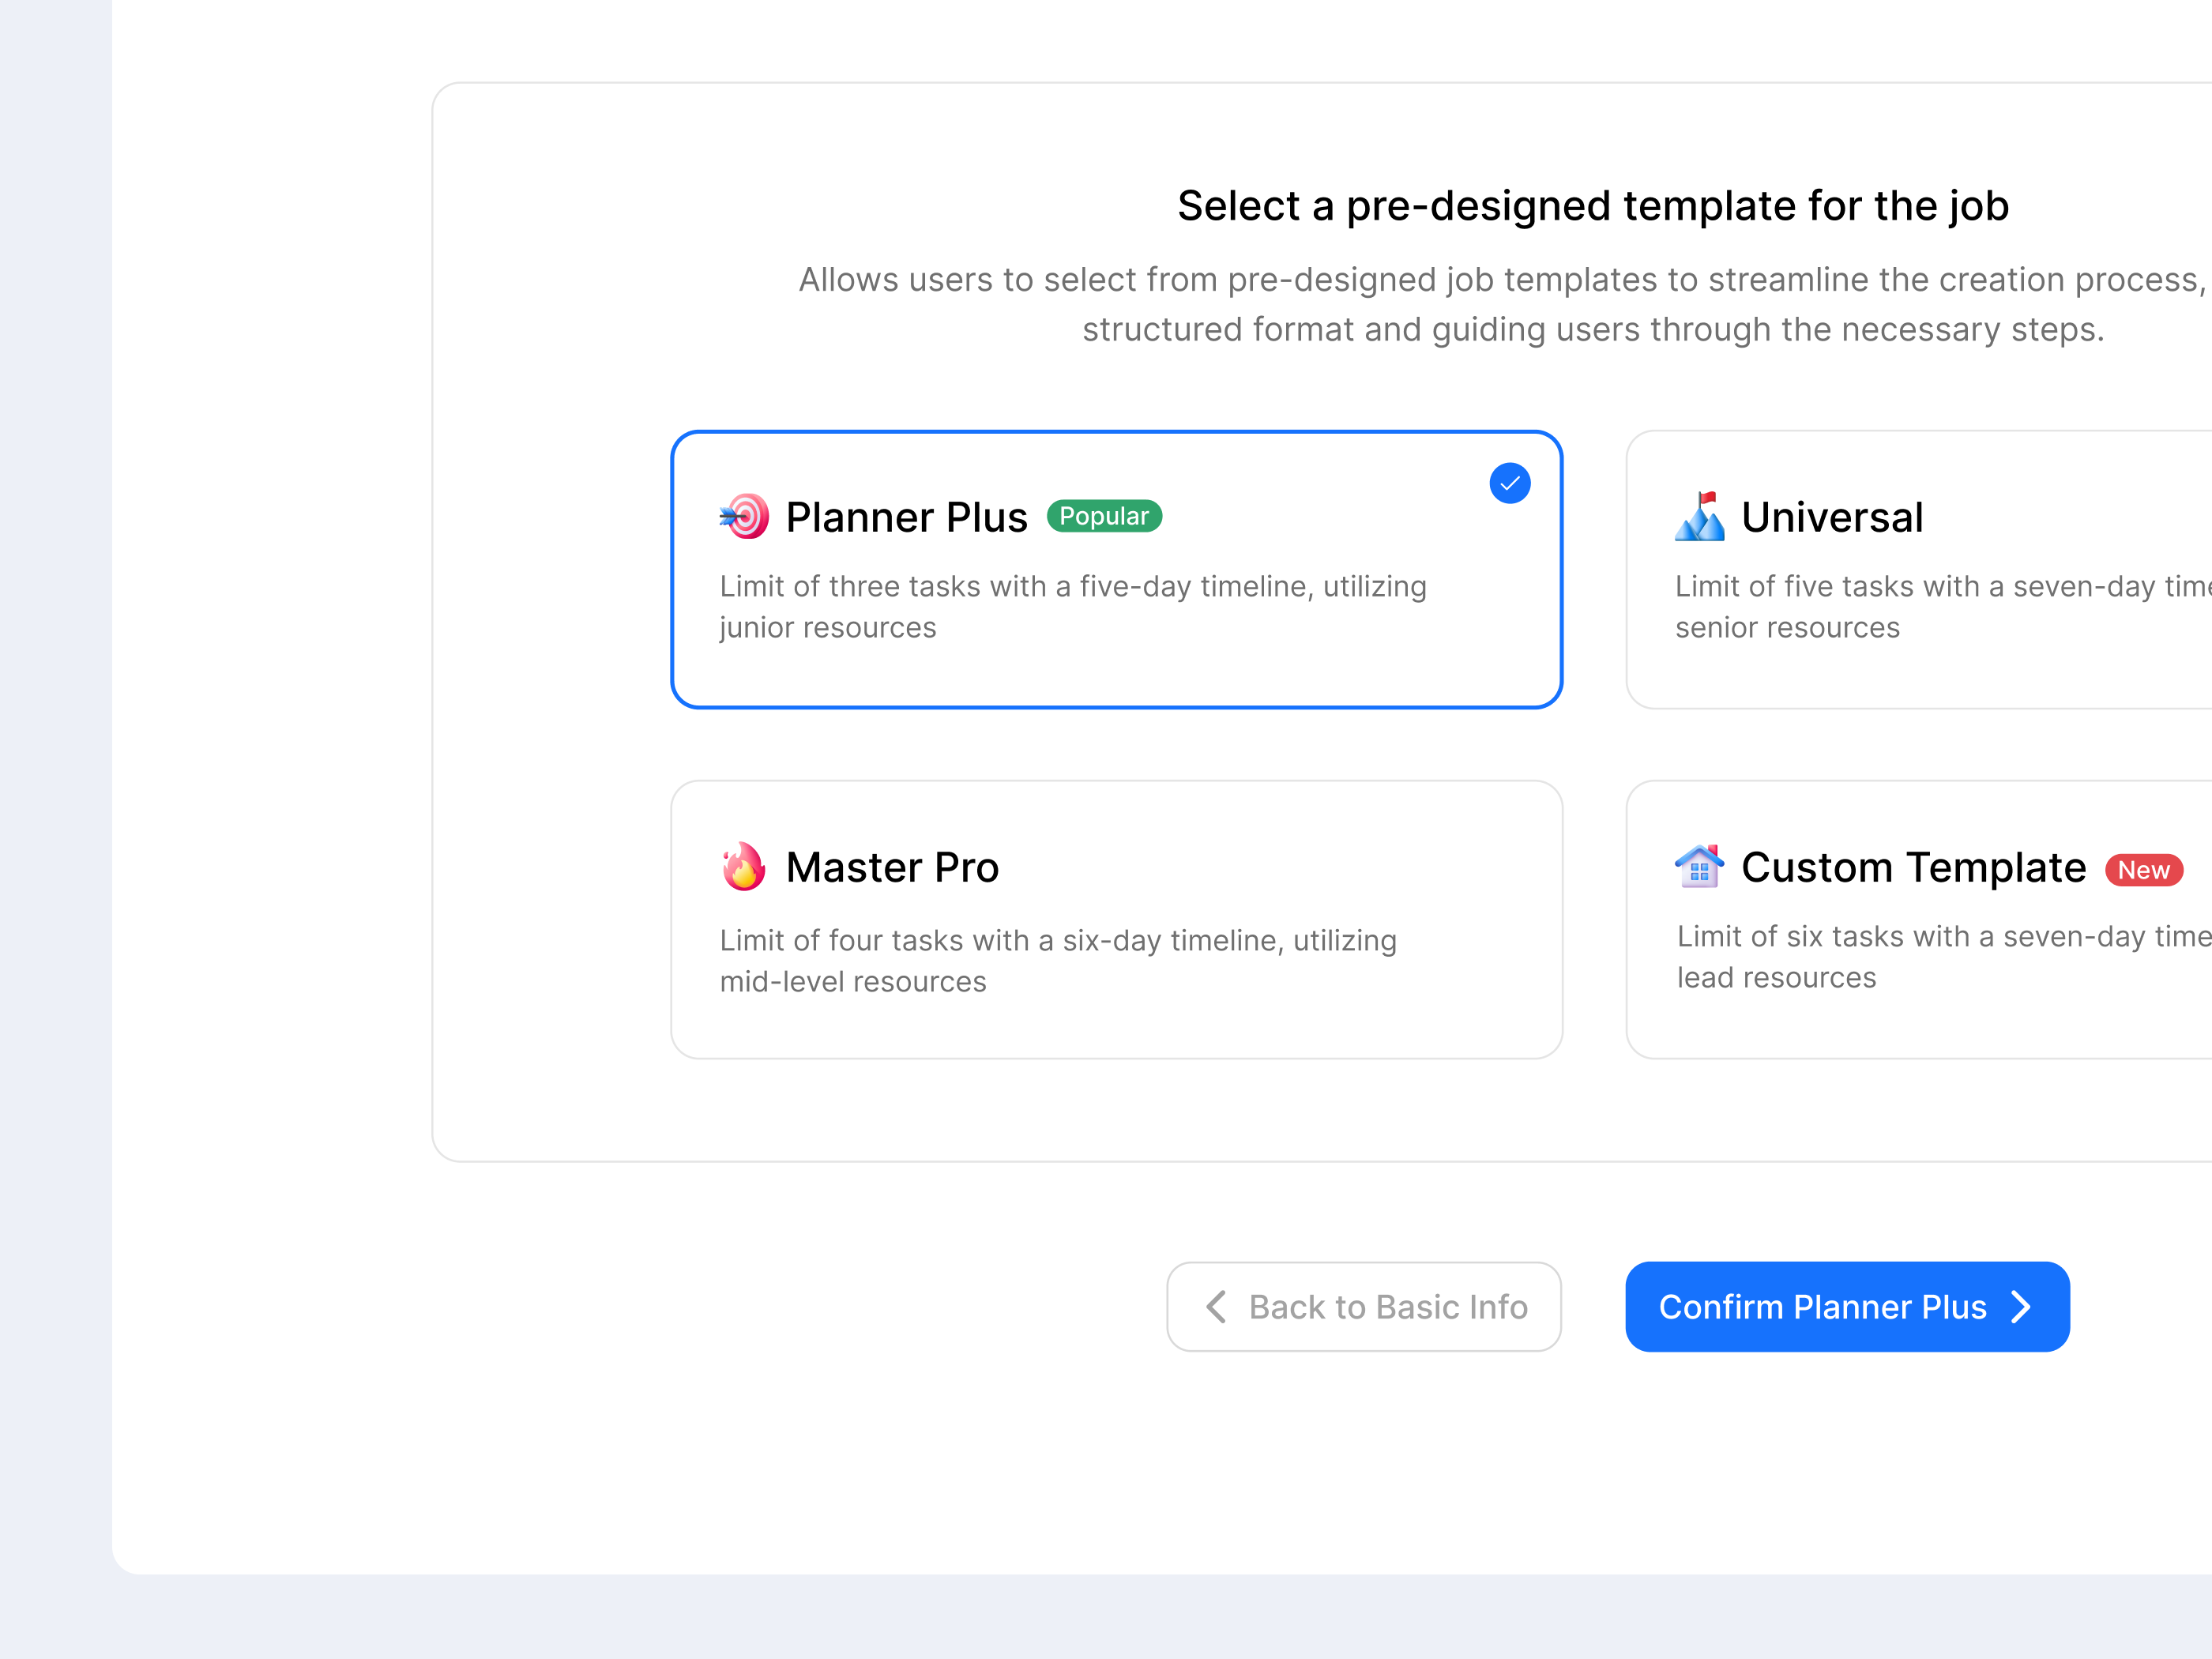Click the Planner Plus title text
2212x1659 pixels.
pos(905,517)
